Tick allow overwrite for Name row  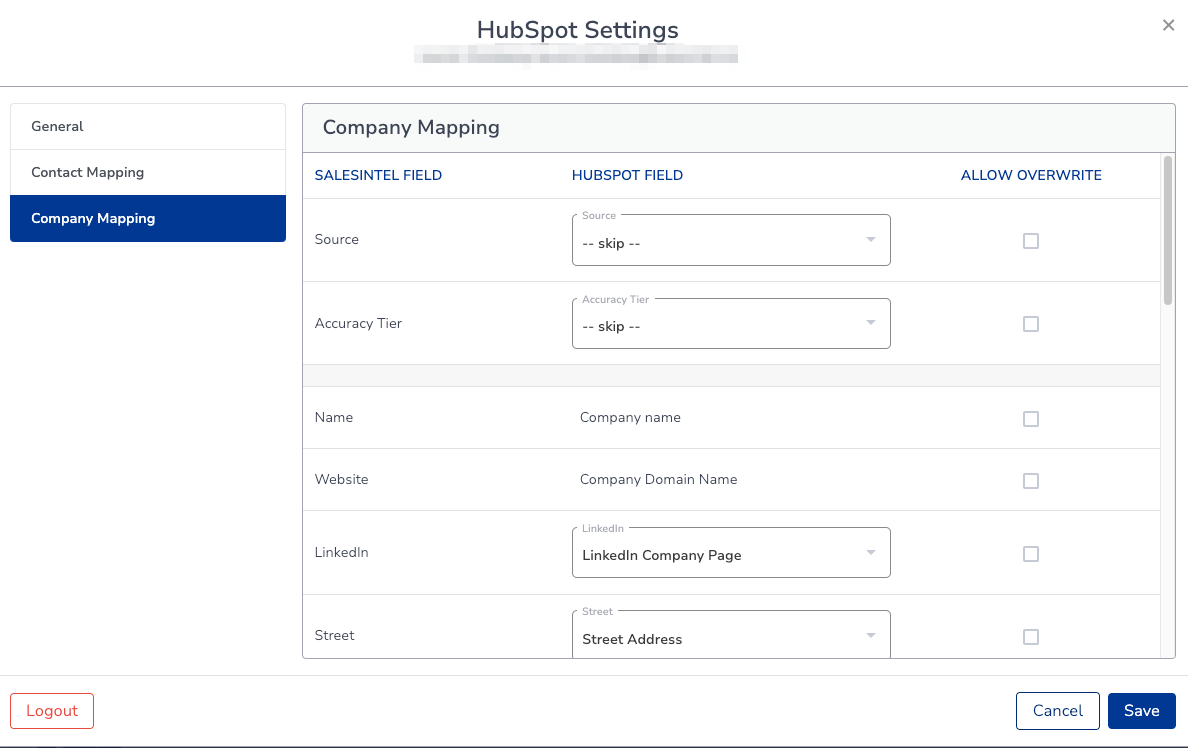click(1030, 419)
